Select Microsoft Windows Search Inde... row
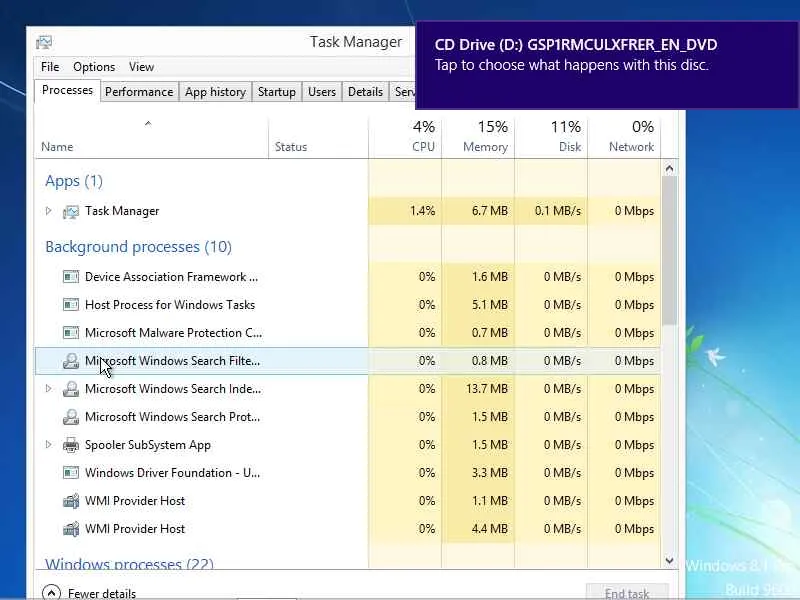The width and height of the screenshot is (800, 600). click(347, 389)
